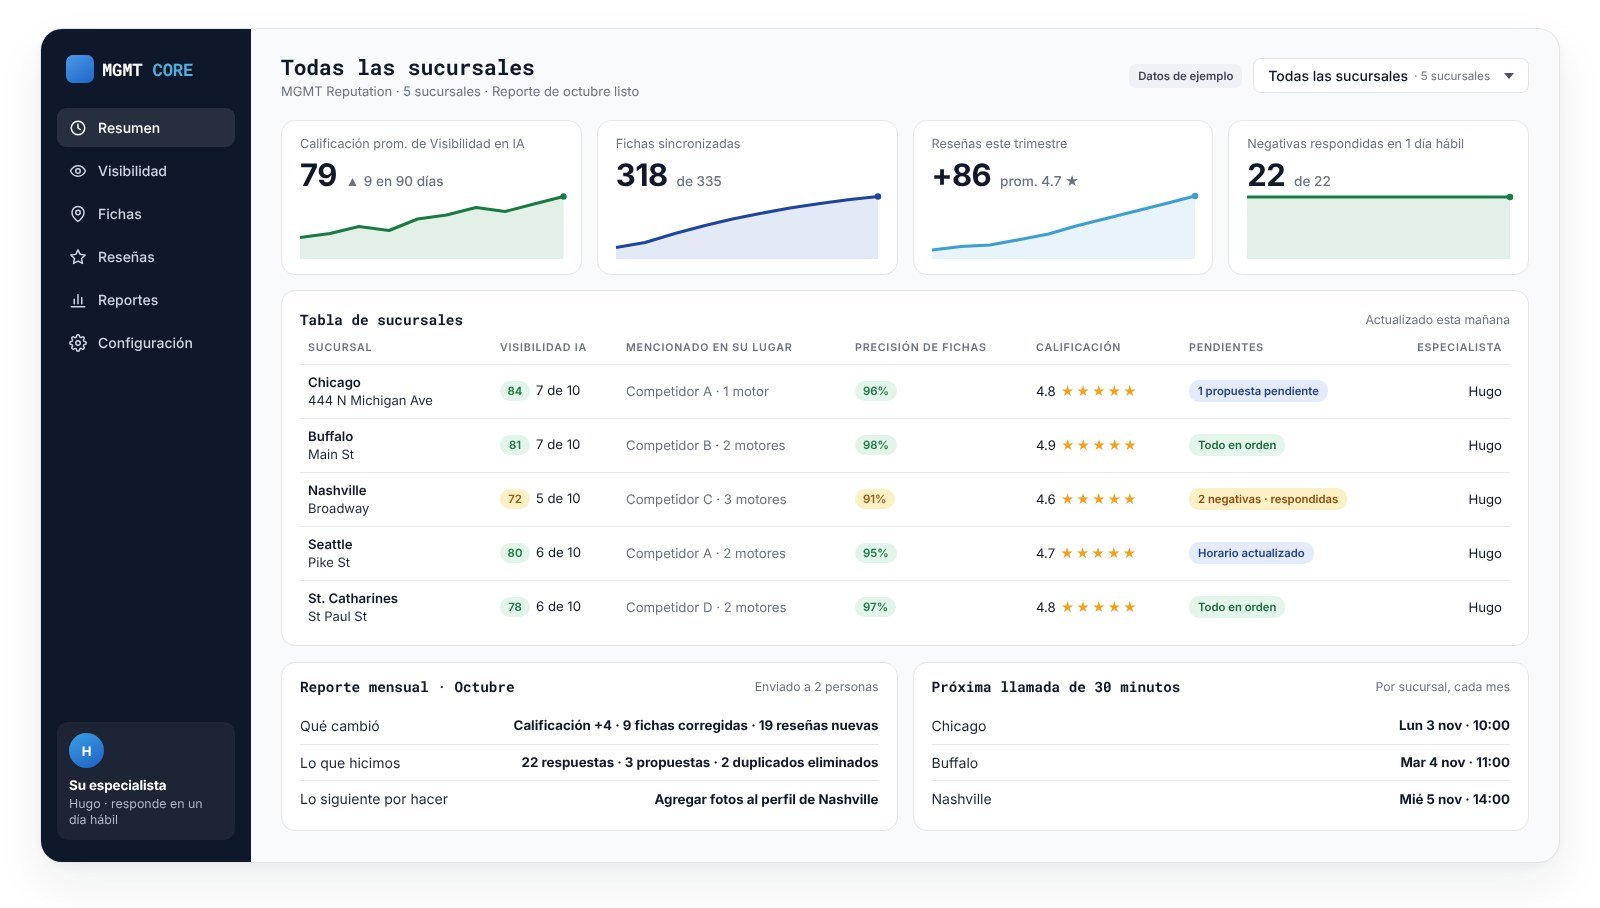Click the clock icon beside Resumen

78,128
